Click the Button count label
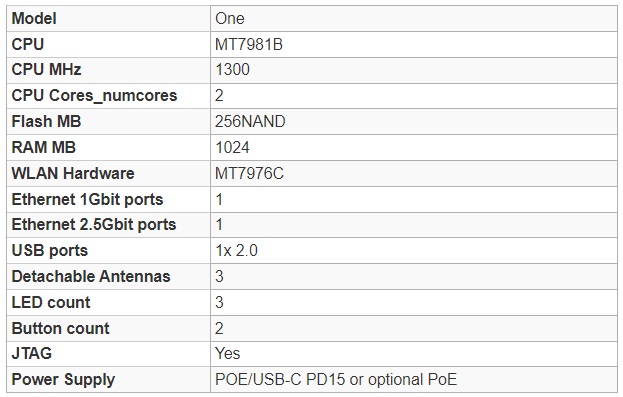 pos(60,328)
